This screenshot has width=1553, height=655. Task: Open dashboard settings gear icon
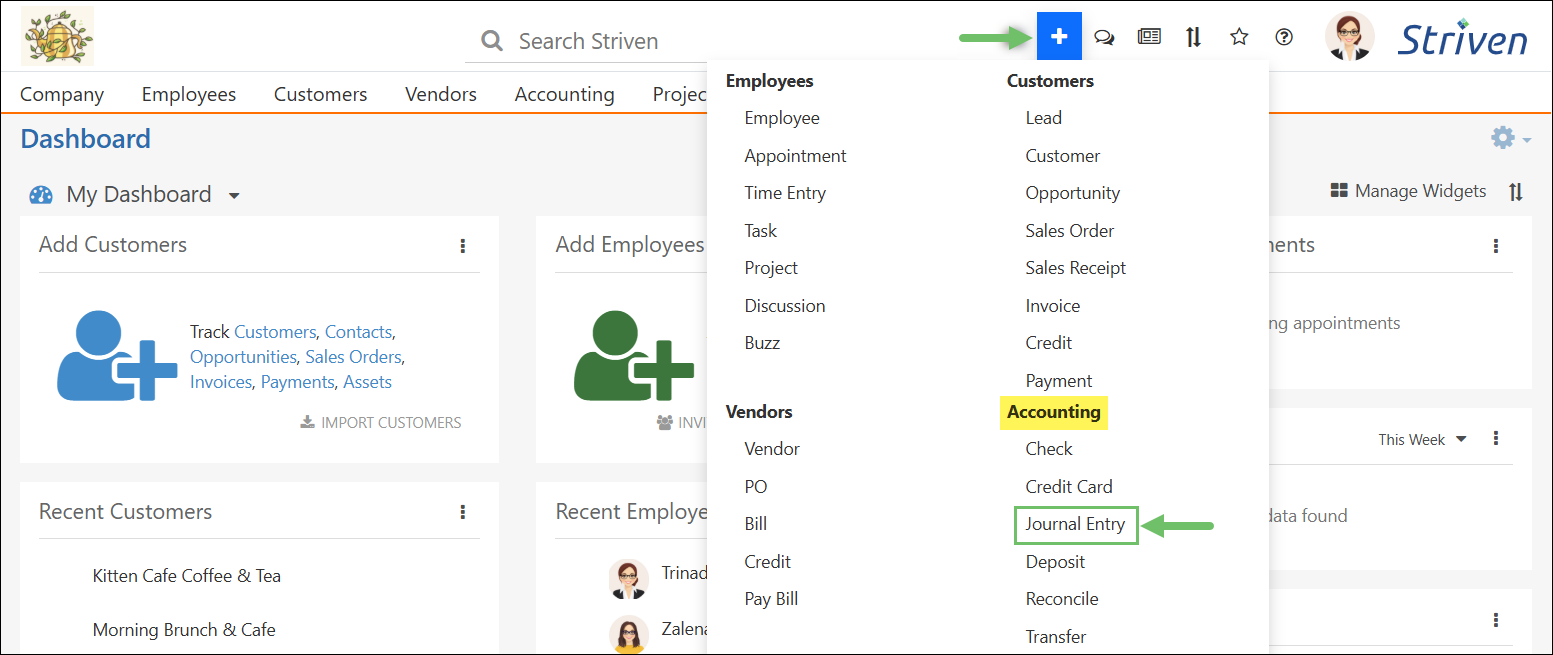(1503, 137)
